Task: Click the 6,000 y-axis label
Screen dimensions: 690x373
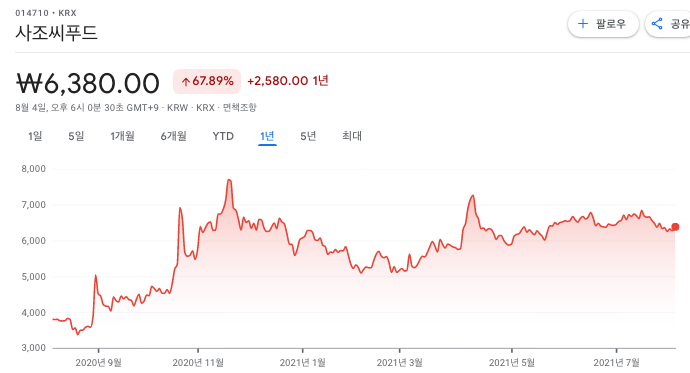Action: click(x=33, y=241)
